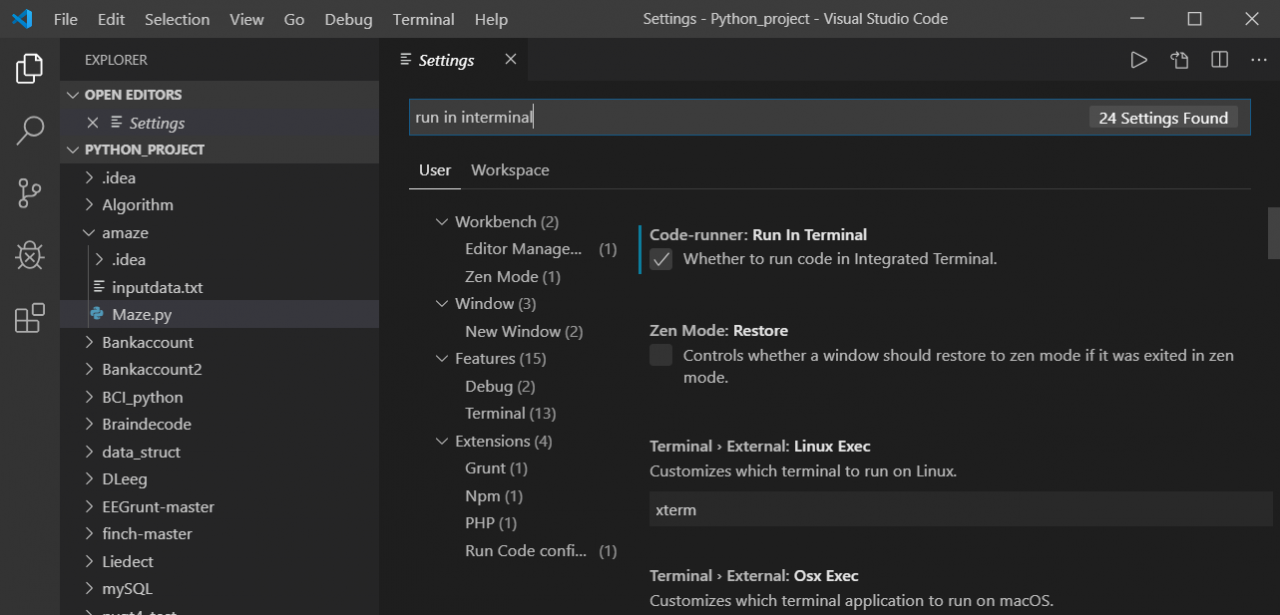Collapse Features settings category
The image size is (1280, 615).
coord(442,359)
